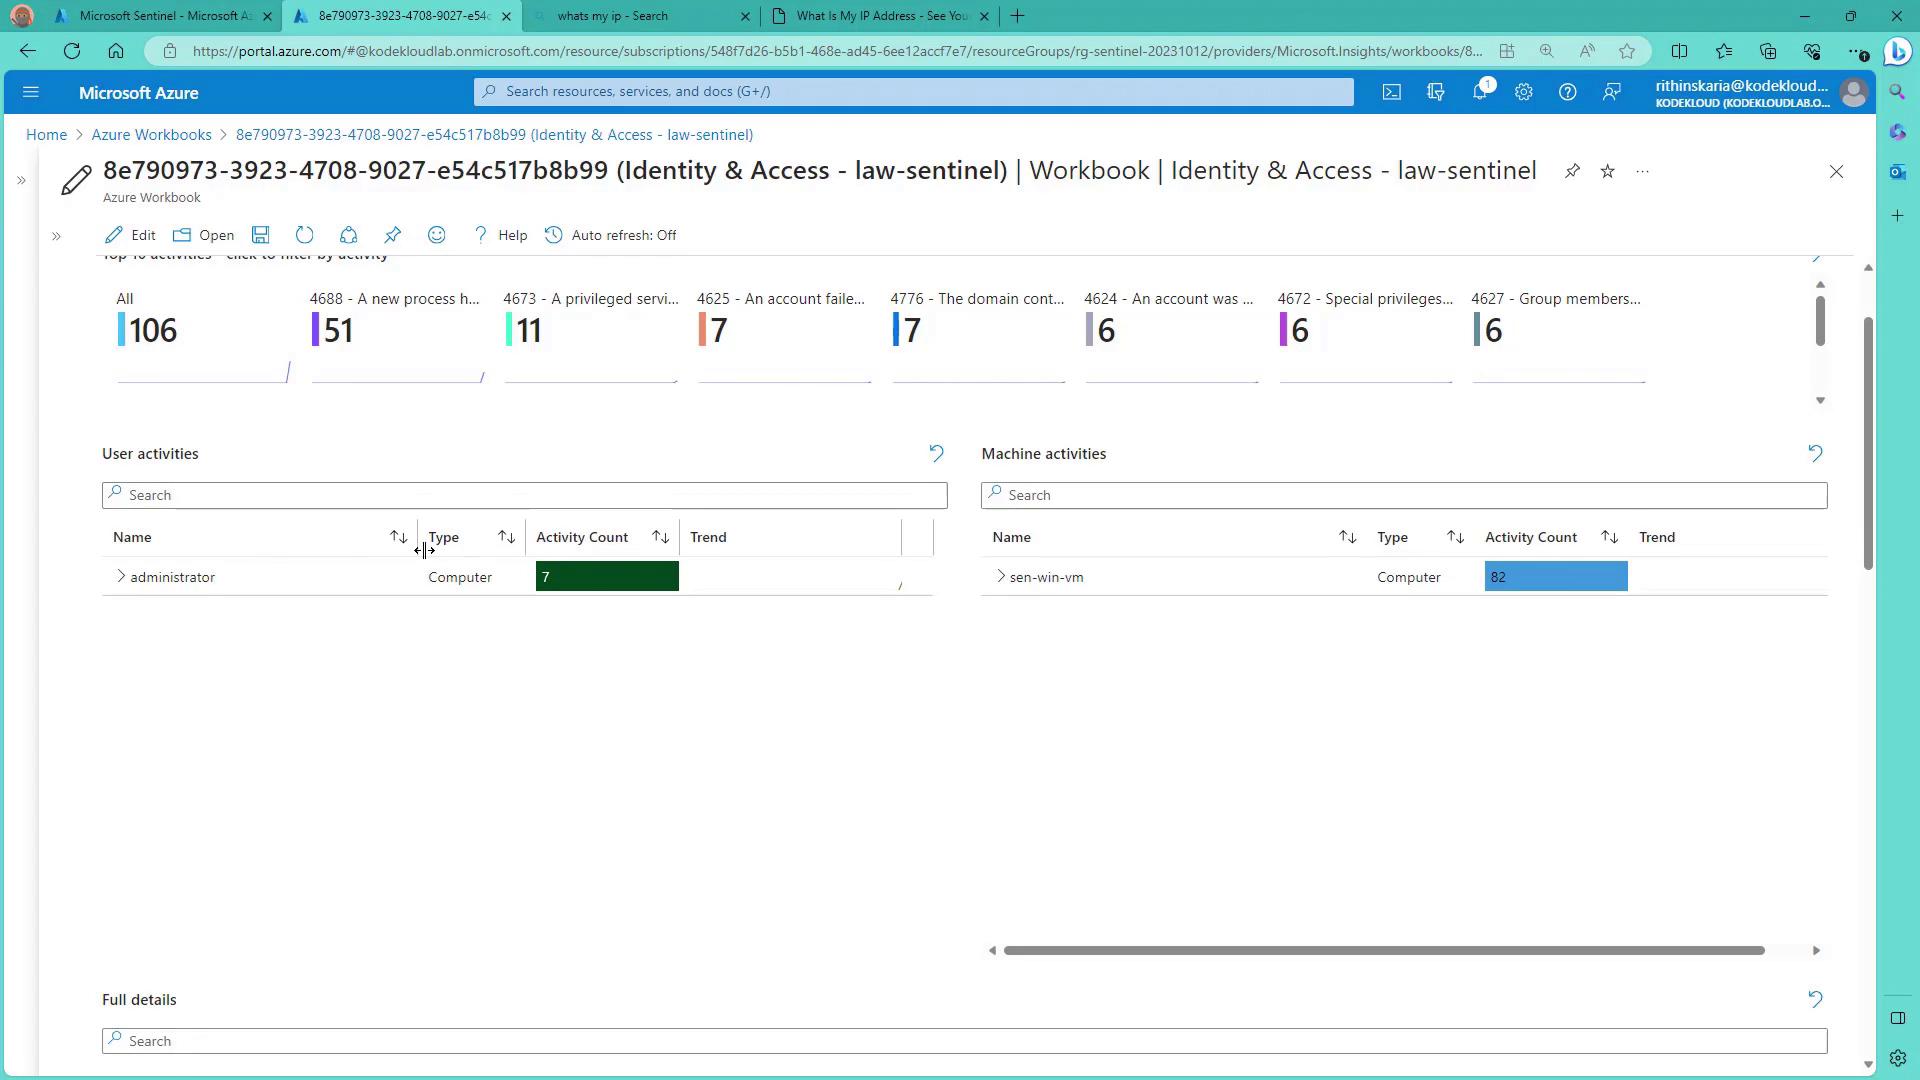Click the pin icon in workbook toolbar
1920x1080 pixels.
coord(392,235)
